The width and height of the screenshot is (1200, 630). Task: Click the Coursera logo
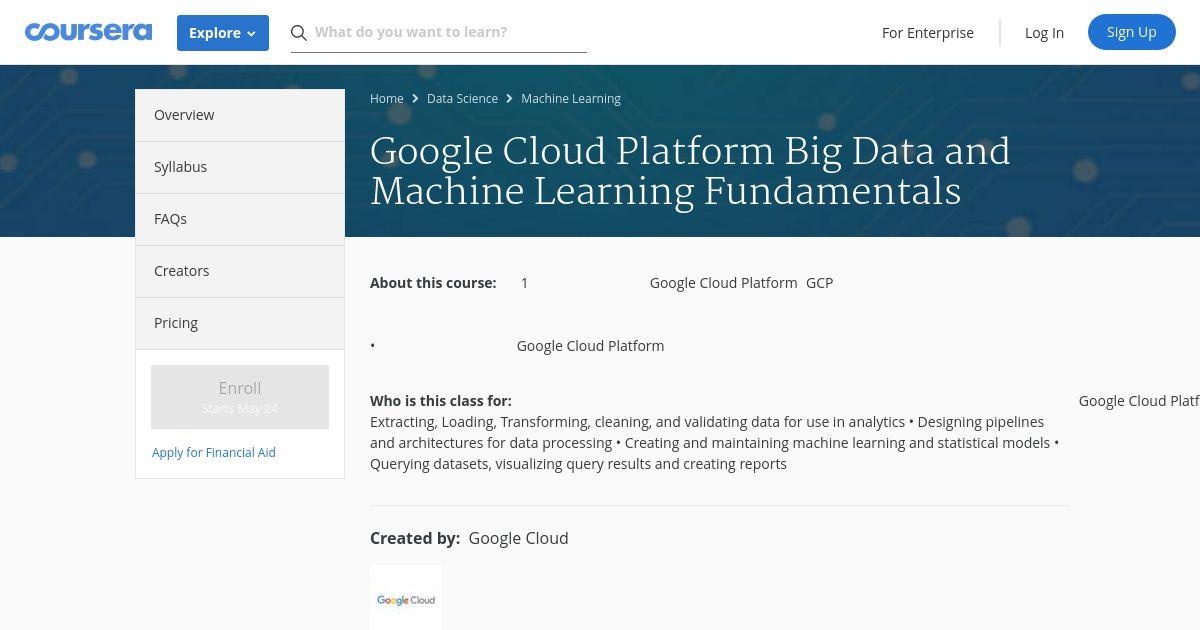point(88,32)
